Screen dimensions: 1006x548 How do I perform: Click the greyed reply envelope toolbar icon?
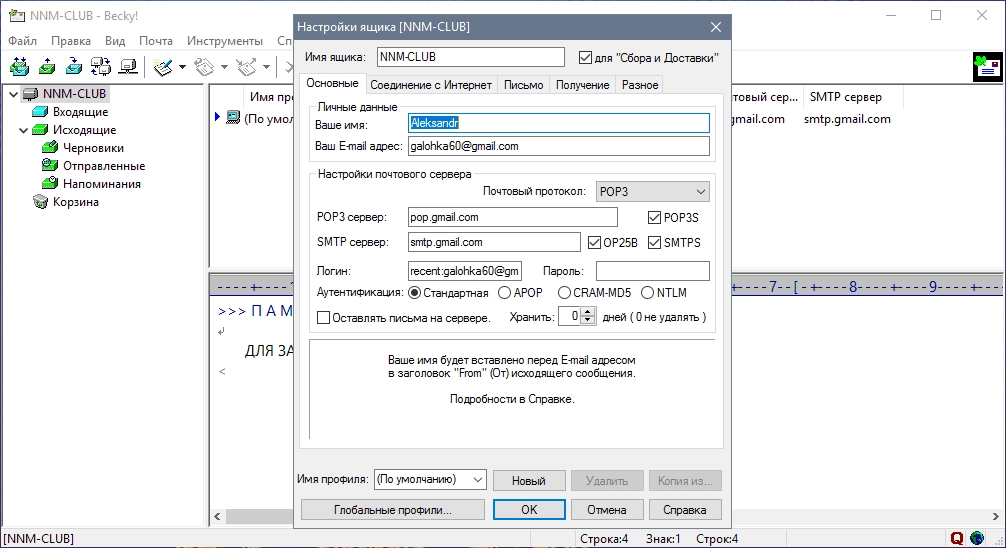point(205,67)
